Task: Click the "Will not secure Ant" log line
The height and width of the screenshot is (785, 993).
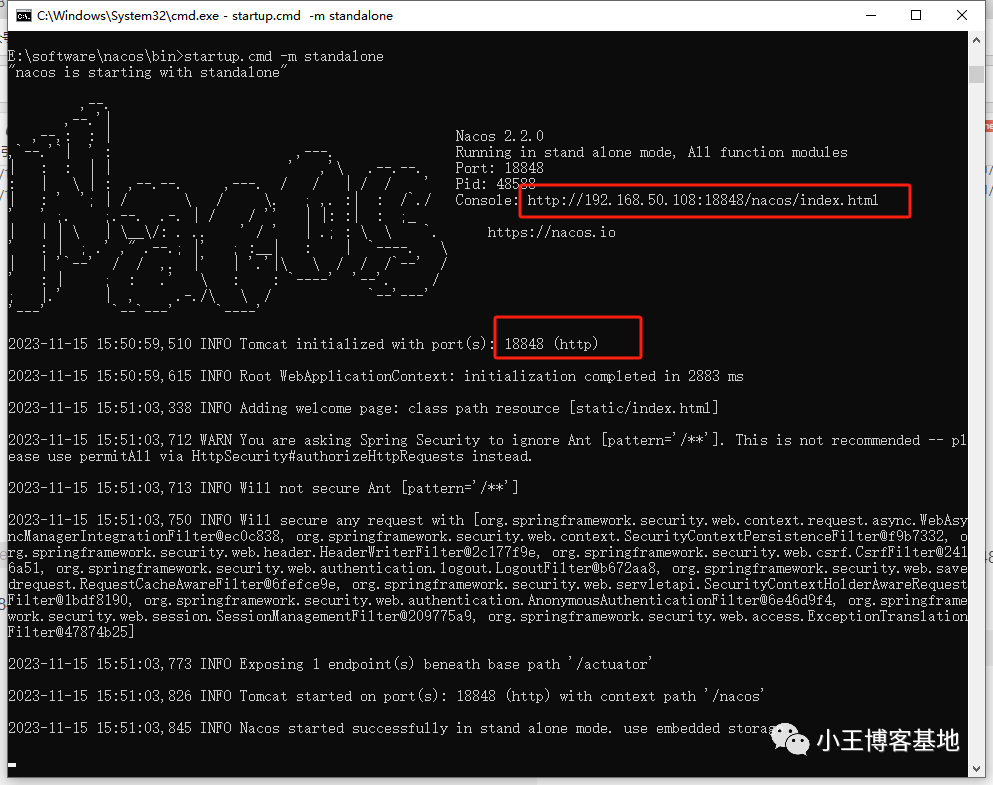Action: [263, 488]
